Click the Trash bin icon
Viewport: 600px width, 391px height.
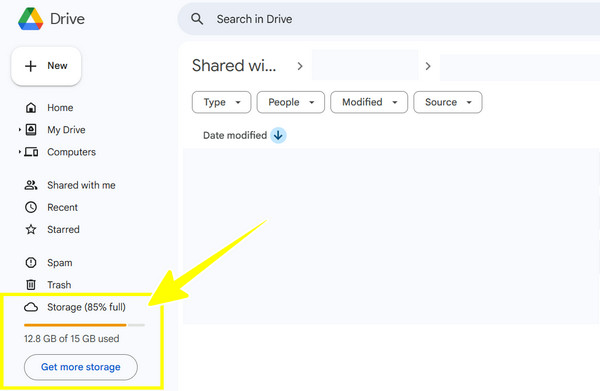[31, 285]
